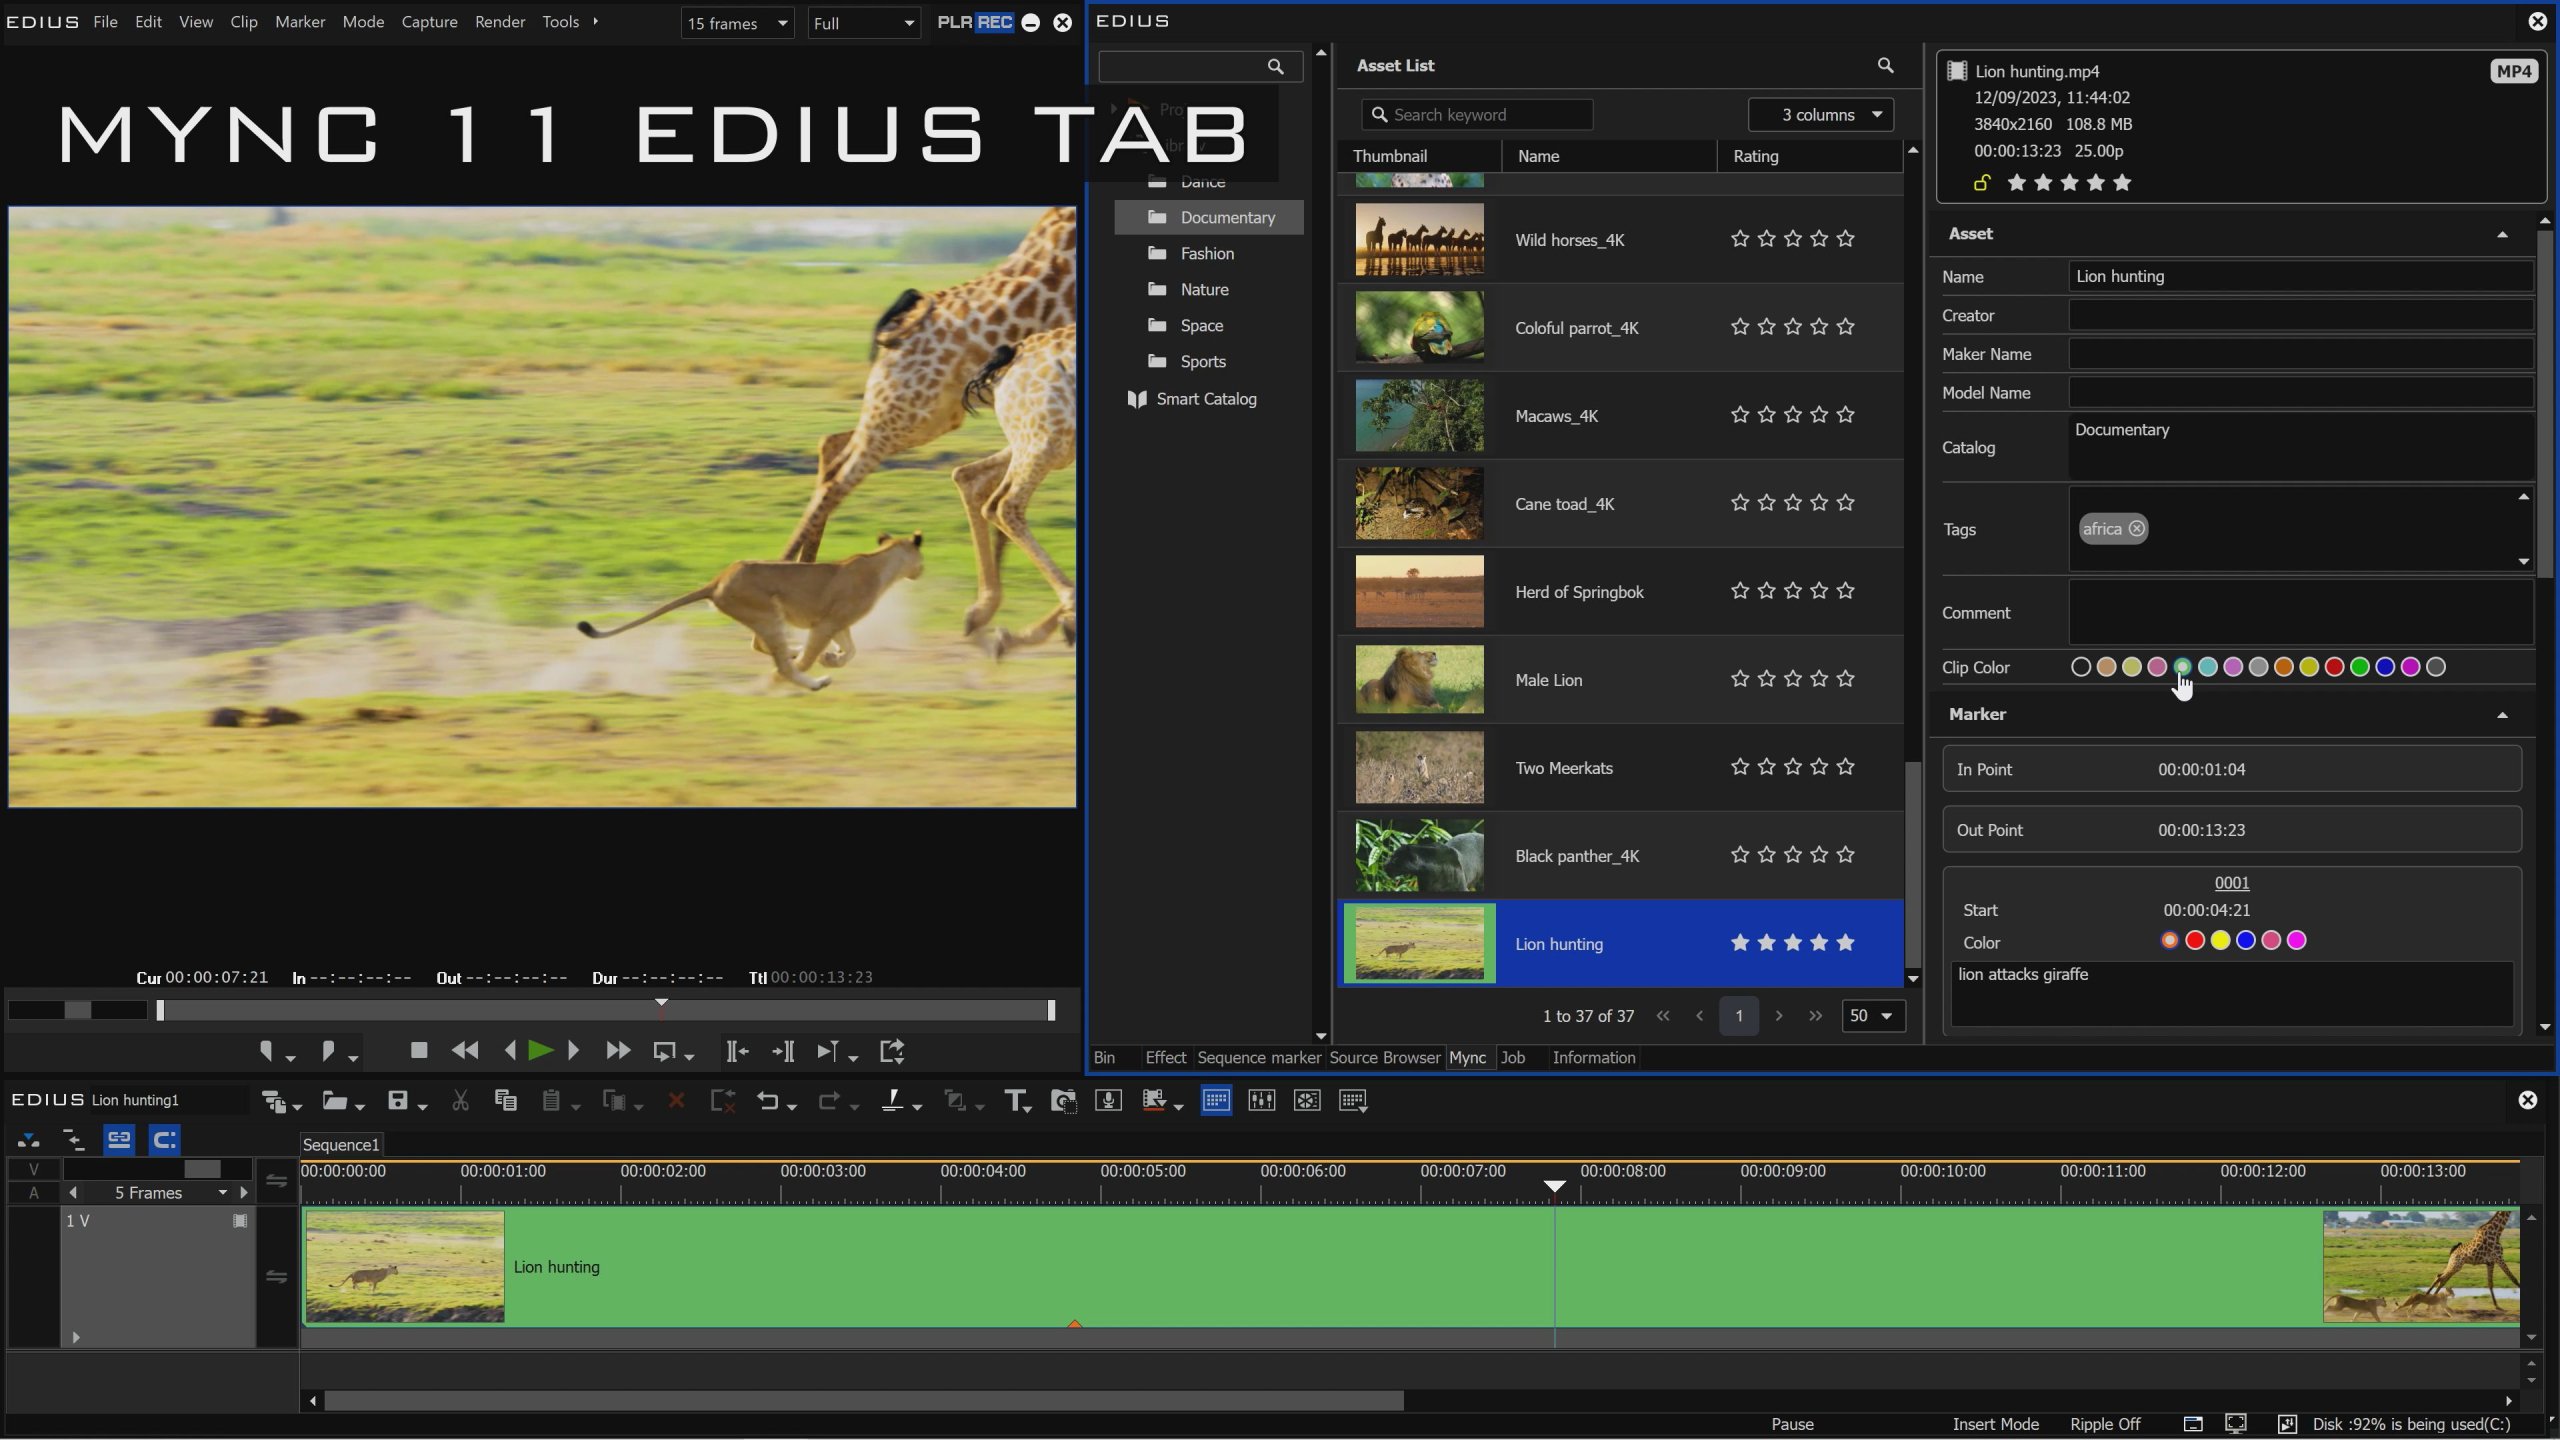2560x1440 pixels.
Task: Toggle the audio mixer icon
Action: 1261,1101
